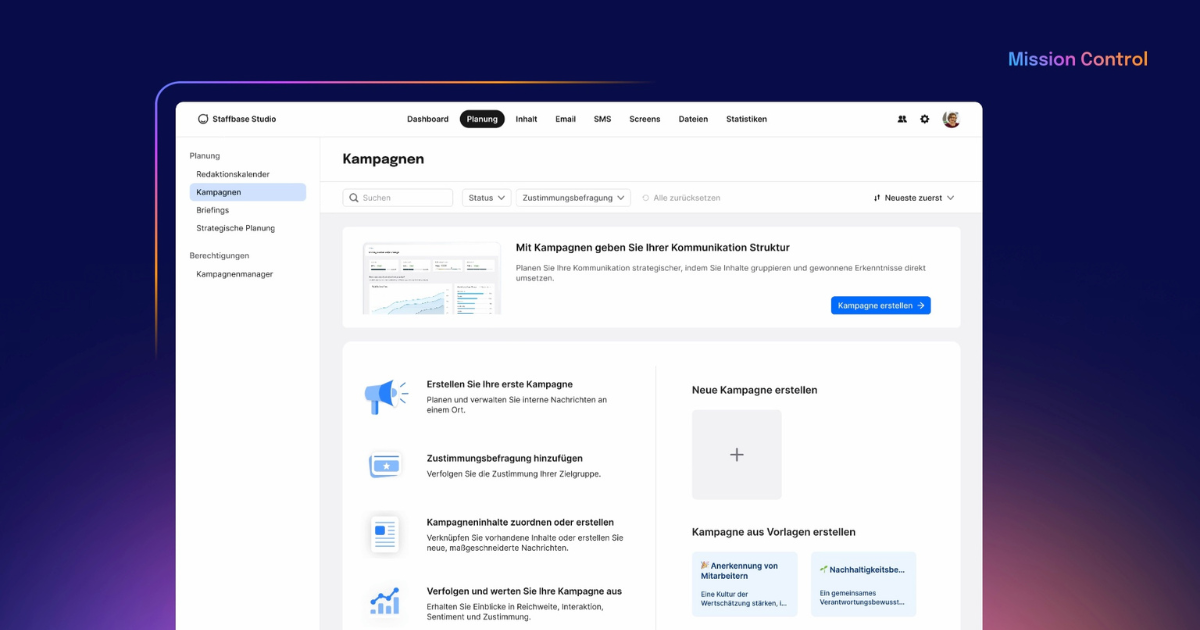Switch to the Inhalt tab
This screenshot has height=630, width=1200.
point(526,119)
